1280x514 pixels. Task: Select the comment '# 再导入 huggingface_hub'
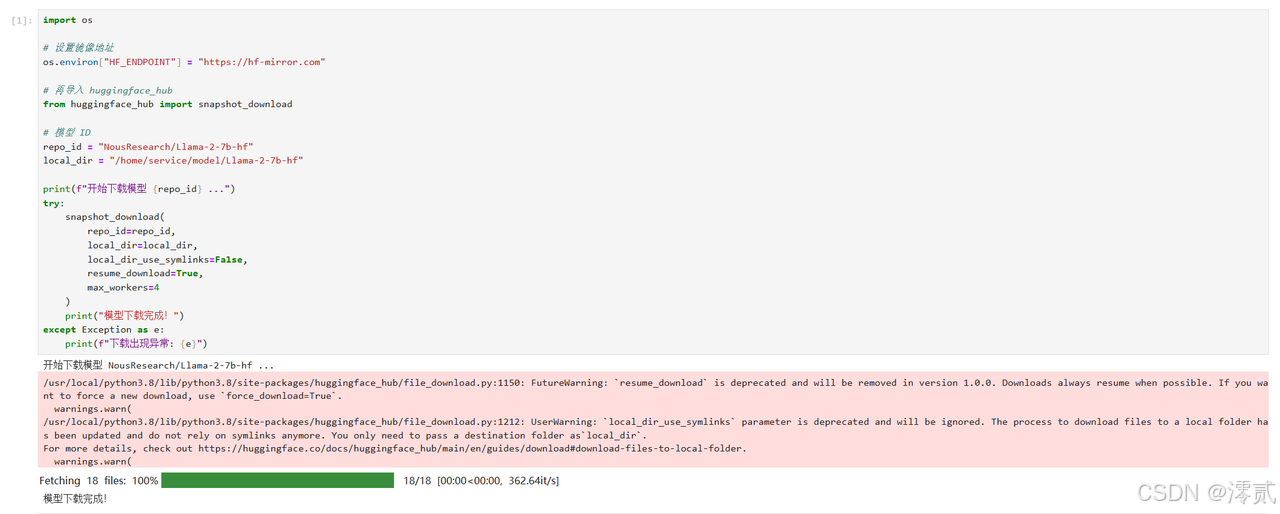(x=108, y=90)
